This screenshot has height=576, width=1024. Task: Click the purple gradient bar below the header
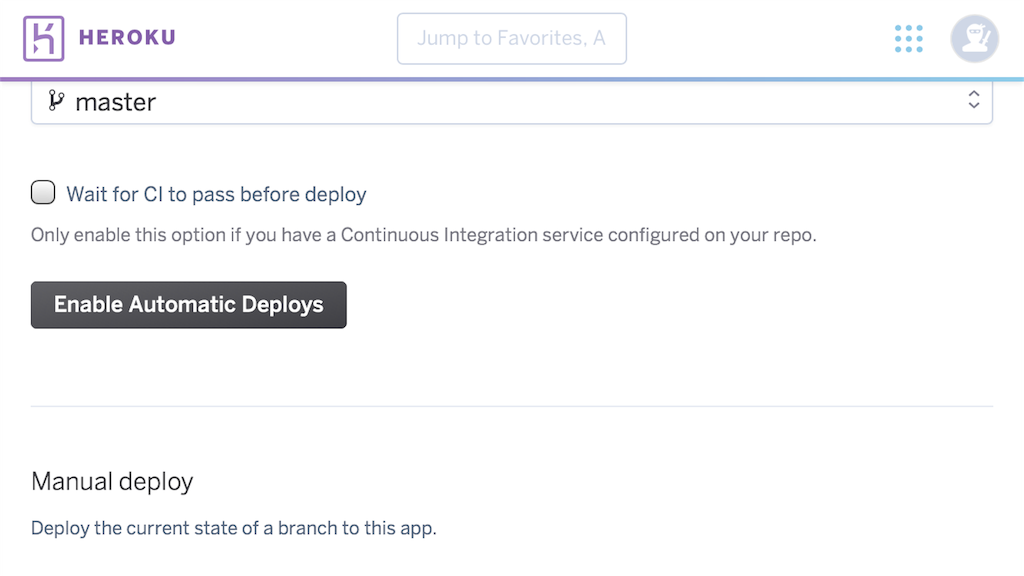(x=511, y=78)
